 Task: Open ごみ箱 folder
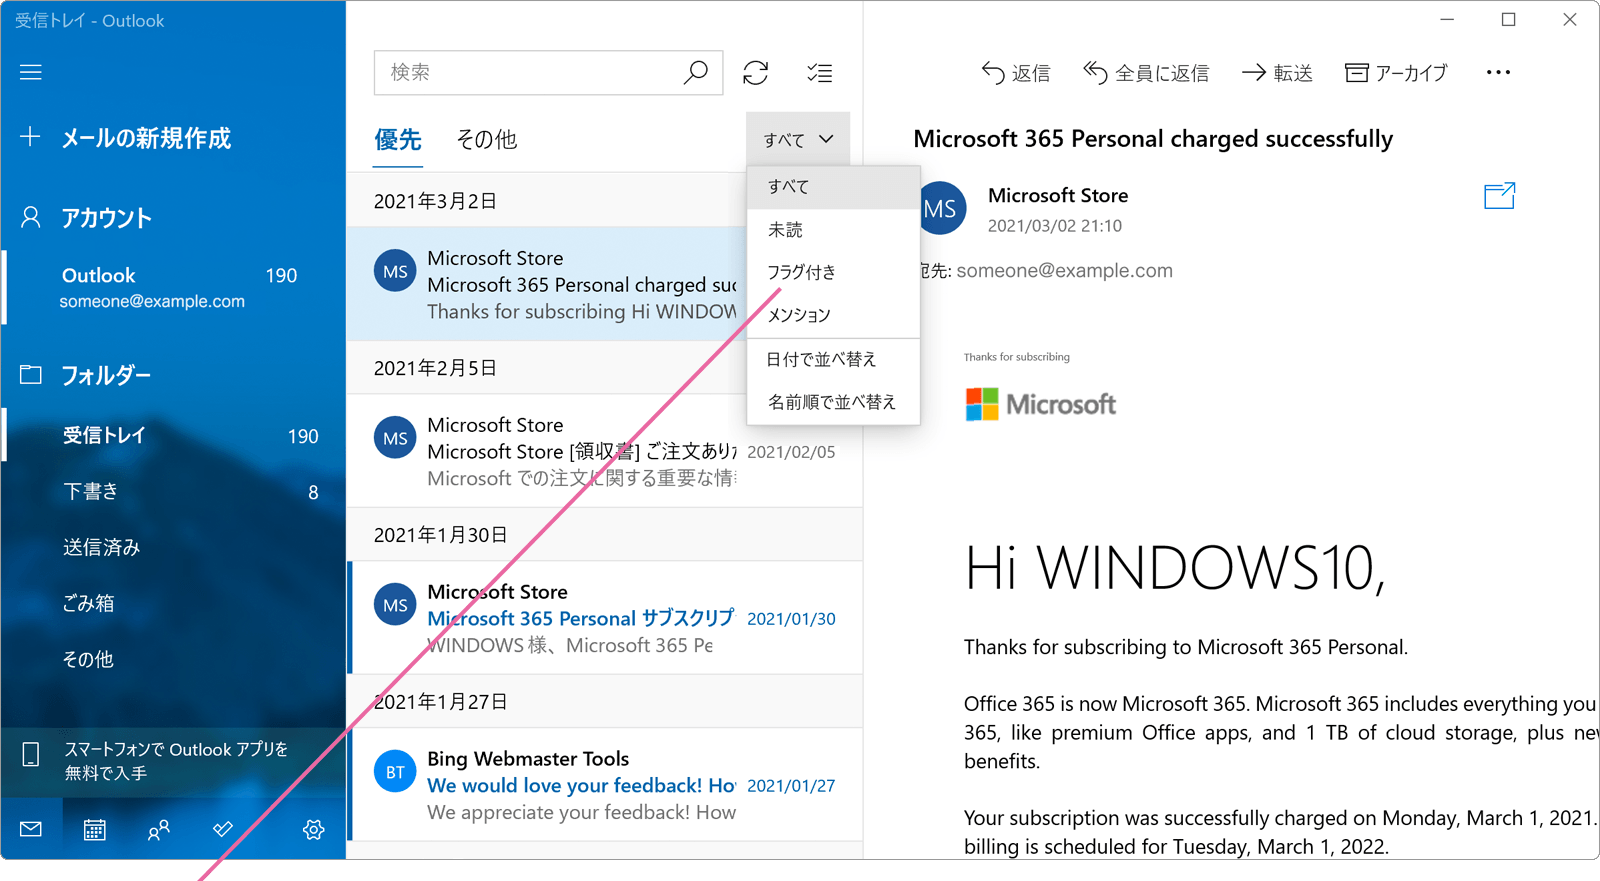click(173, 603)
